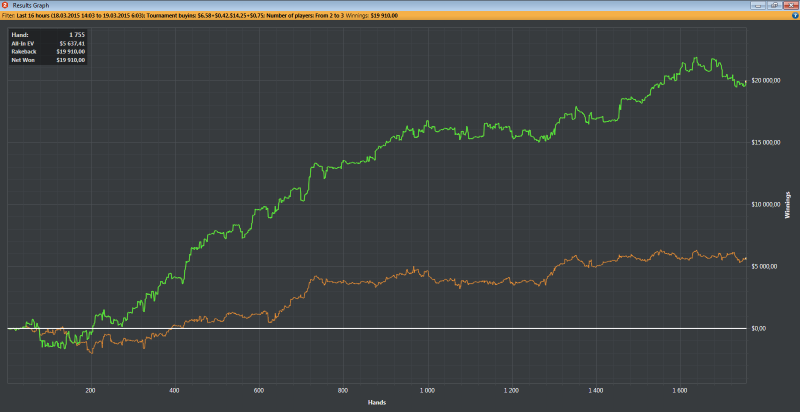Viewport: 800px width, 412px height.
Task: Select the Hand row in stats box
Action: coord(48,34)
